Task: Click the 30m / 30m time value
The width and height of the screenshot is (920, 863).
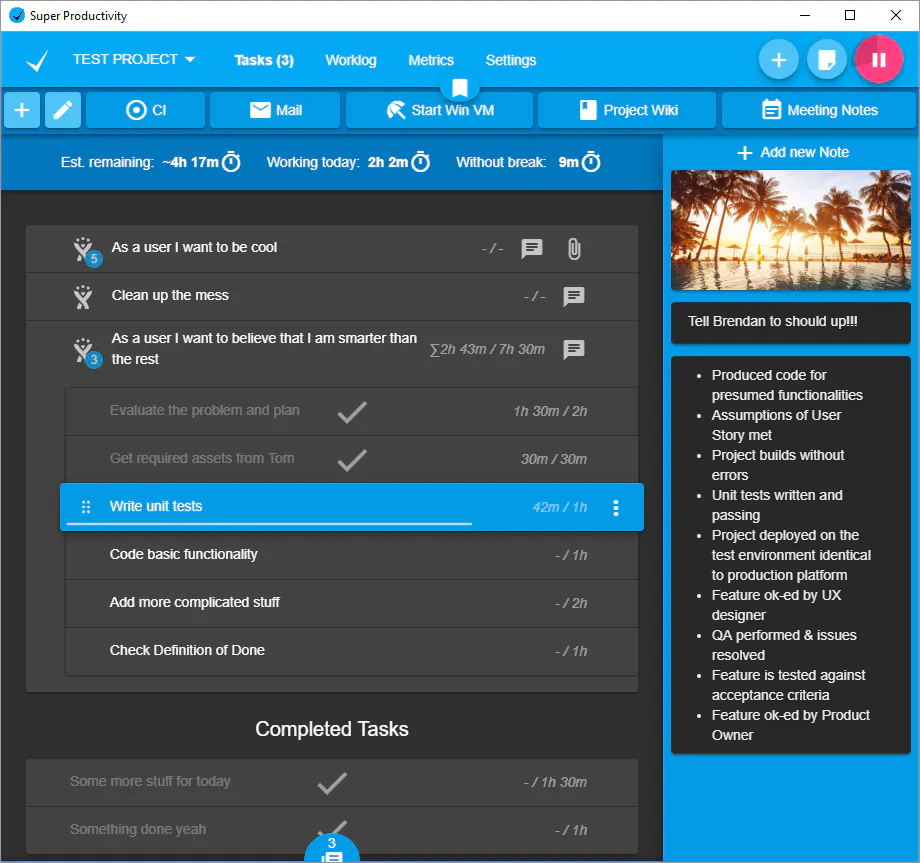Action: [553, 459]
